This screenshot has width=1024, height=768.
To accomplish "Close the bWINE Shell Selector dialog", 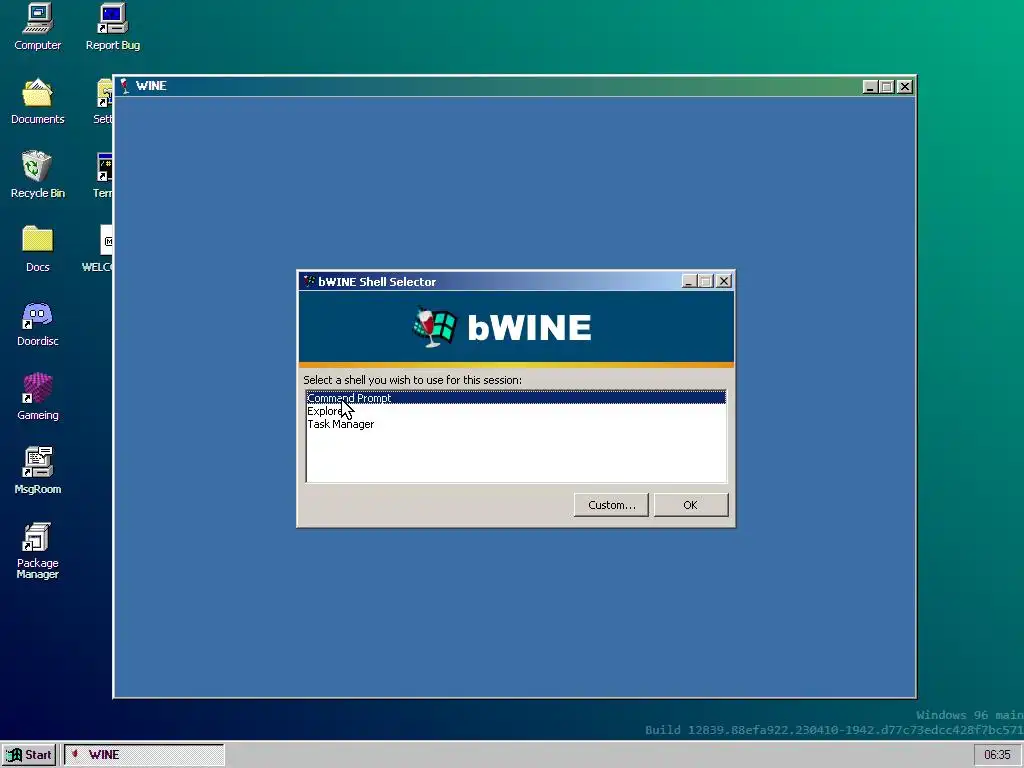I will [724, 281].
